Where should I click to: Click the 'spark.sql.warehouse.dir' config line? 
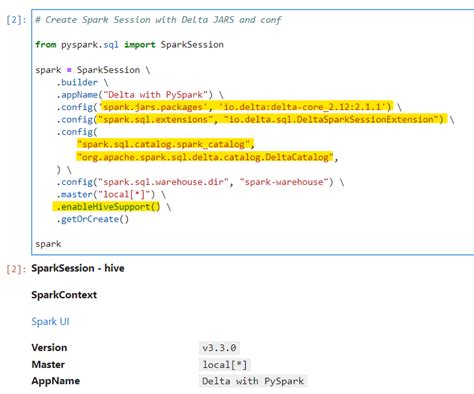pyautogui.click(x=200, y=182)
